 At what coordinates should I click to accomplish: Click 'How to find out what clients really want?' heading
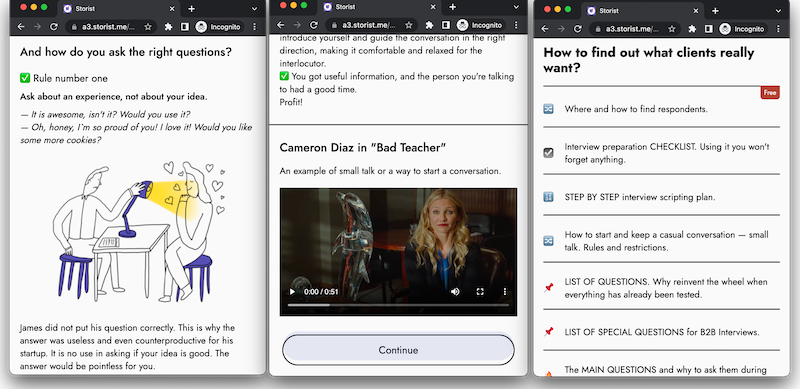tap(648, 59)
